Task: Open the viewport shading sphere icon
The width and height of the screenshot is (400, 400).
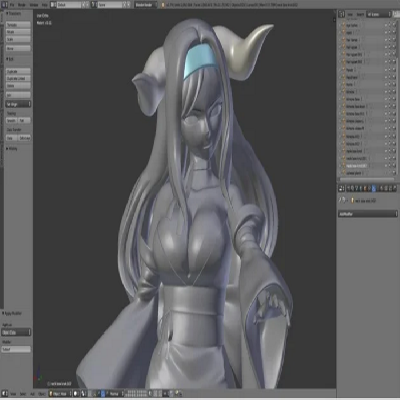Action: tap(76, 394)
